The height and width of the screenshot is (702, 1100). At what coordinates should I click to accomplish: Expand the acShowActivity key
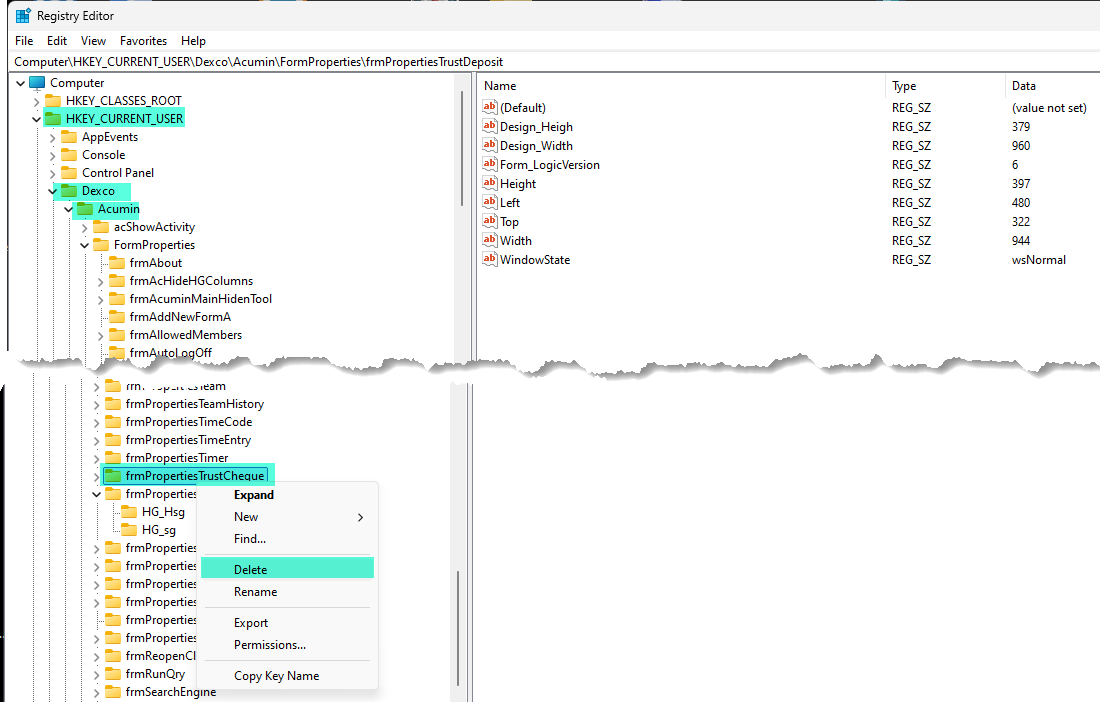[x=84, y=228]
